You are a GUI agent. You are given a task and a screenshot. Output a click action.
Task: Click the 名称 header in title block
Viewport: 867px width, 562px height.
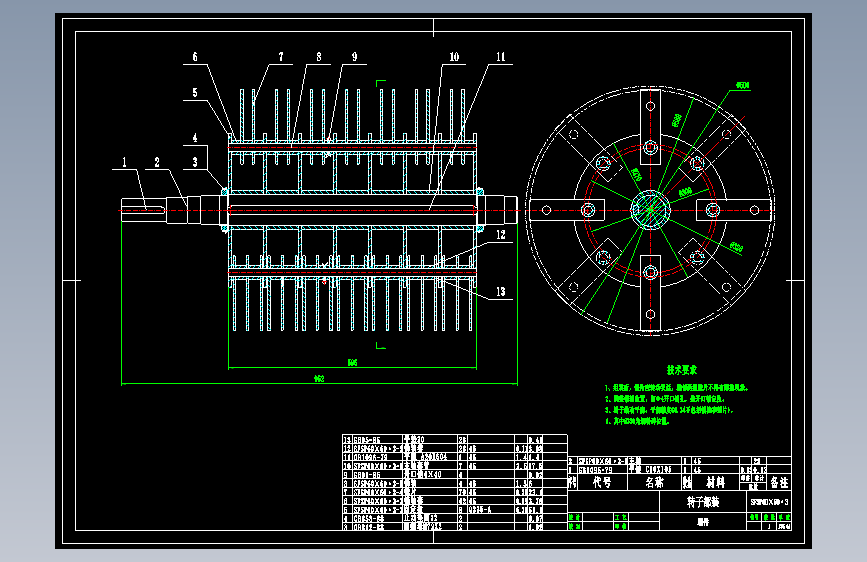(x=654, y=482)
